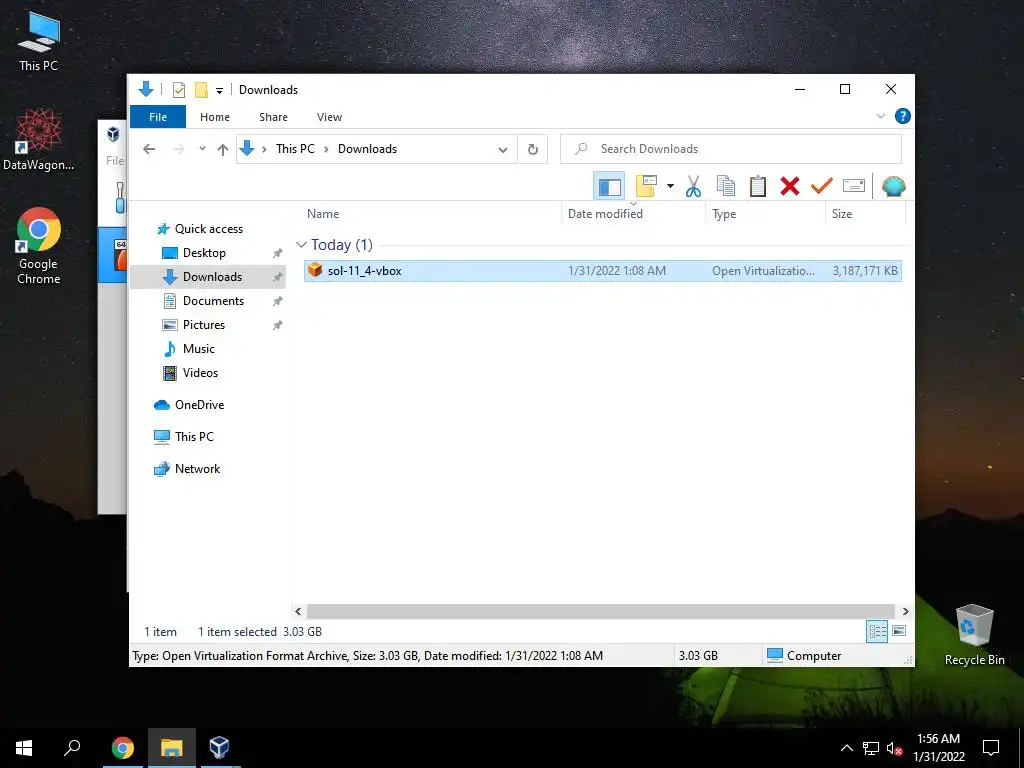Click the shell globe icon in toolbar
1024x768 pixels.
click(893, 186)
